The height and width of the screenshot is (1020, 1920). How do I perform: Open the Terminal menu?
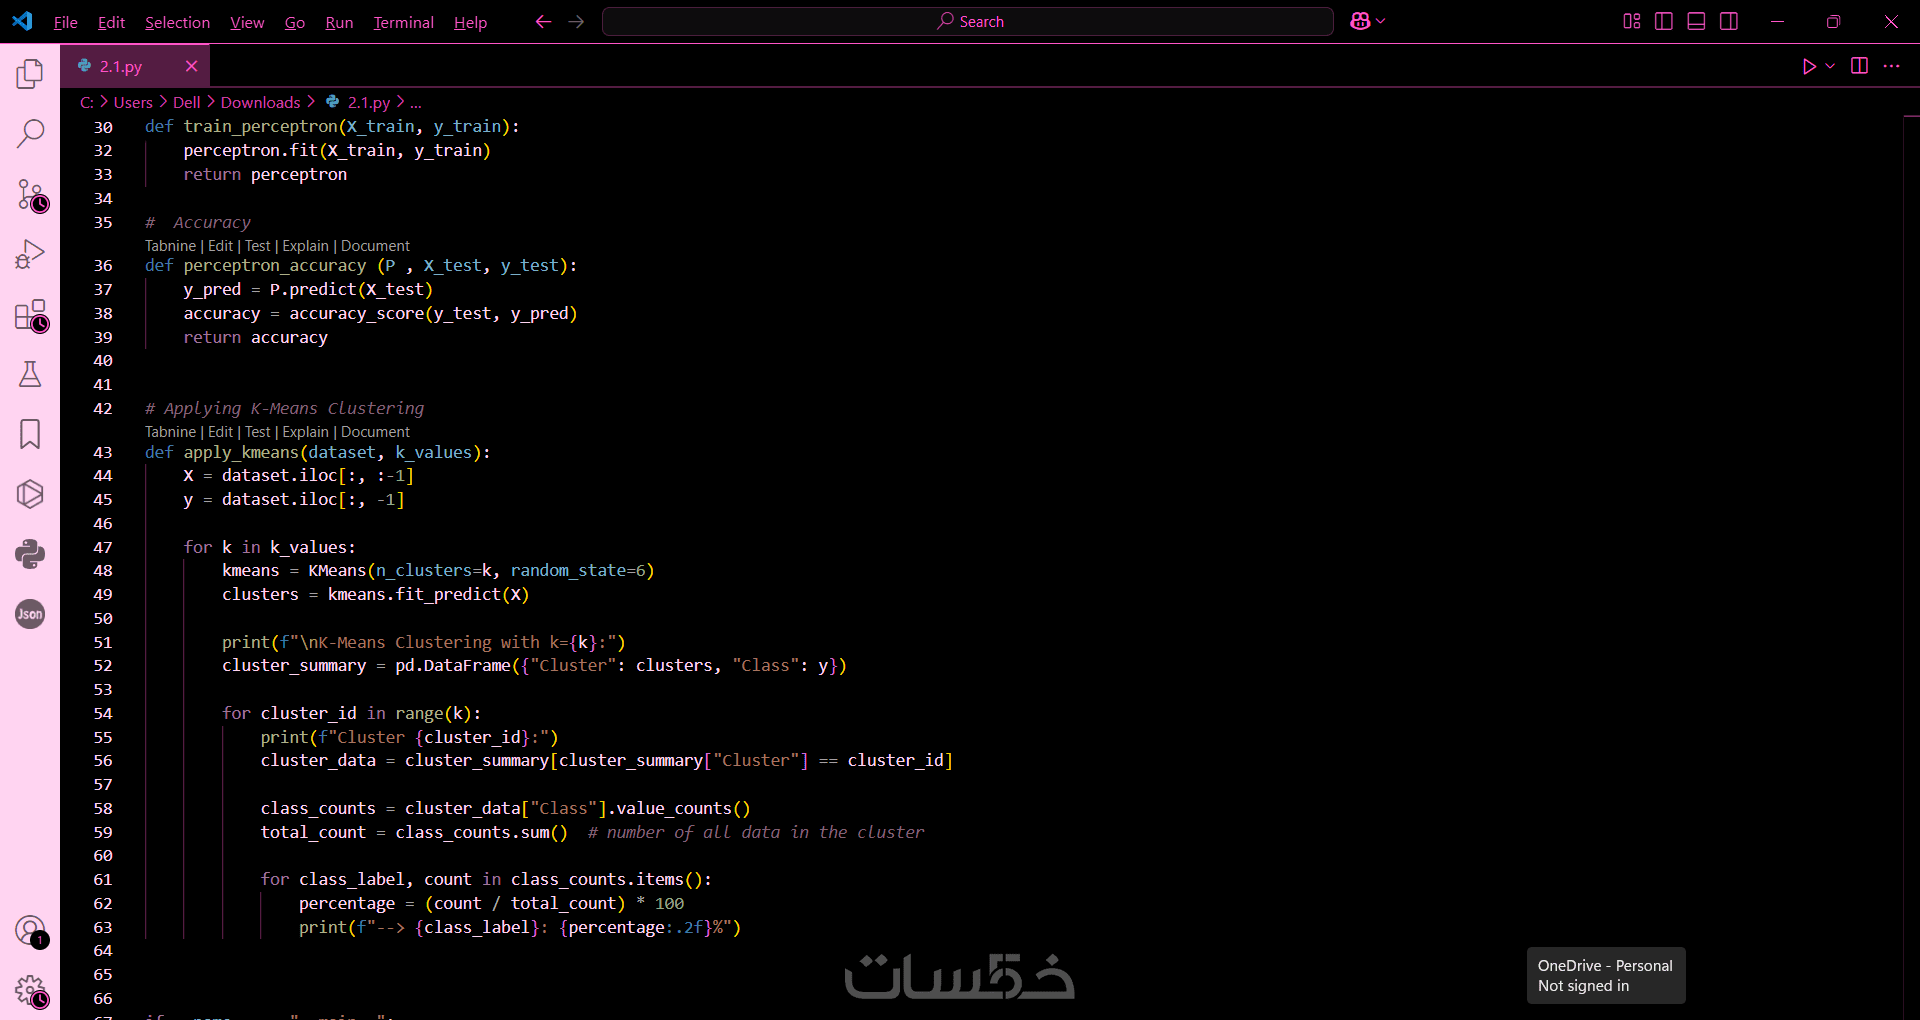(403, 22)
